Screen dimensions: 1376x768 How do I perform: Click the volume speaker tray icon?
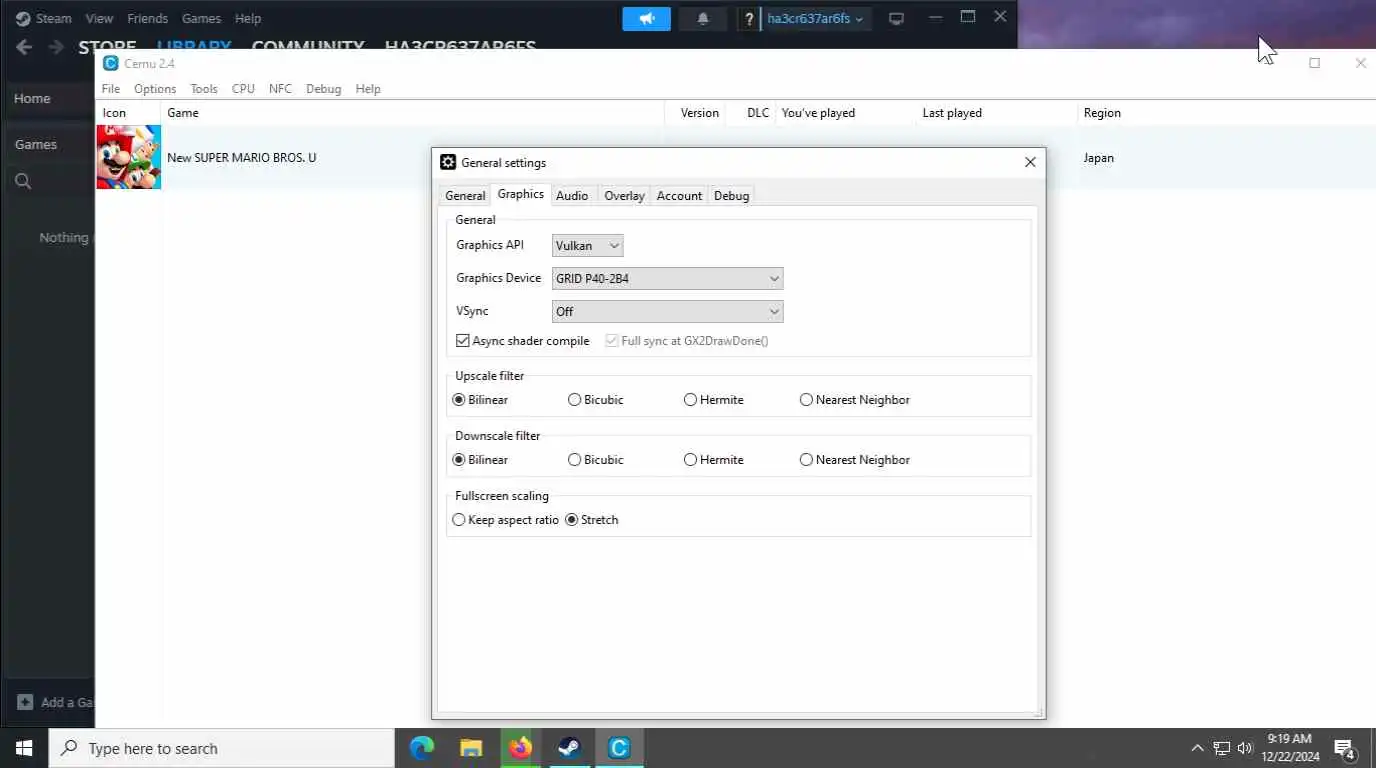pos(1245,748)
